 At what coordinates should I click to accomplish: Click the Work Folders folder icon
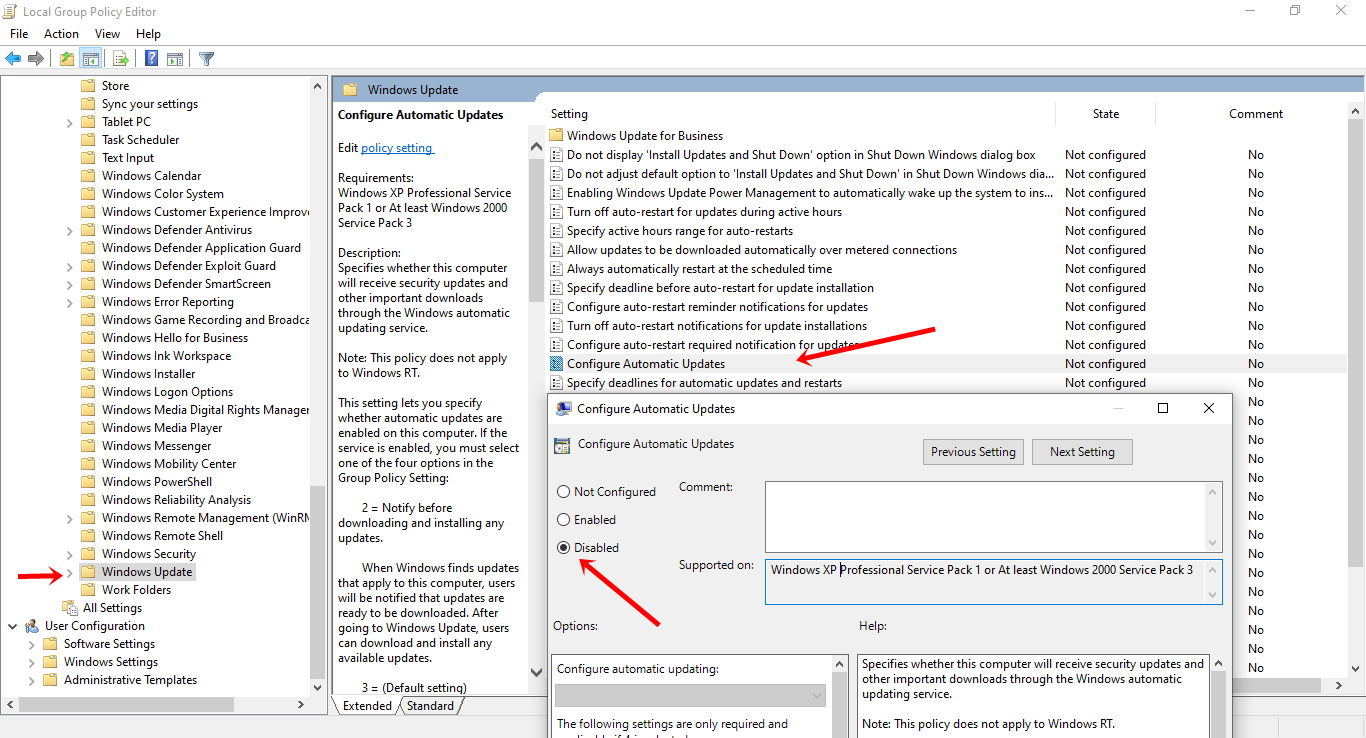tap(88, 590)
